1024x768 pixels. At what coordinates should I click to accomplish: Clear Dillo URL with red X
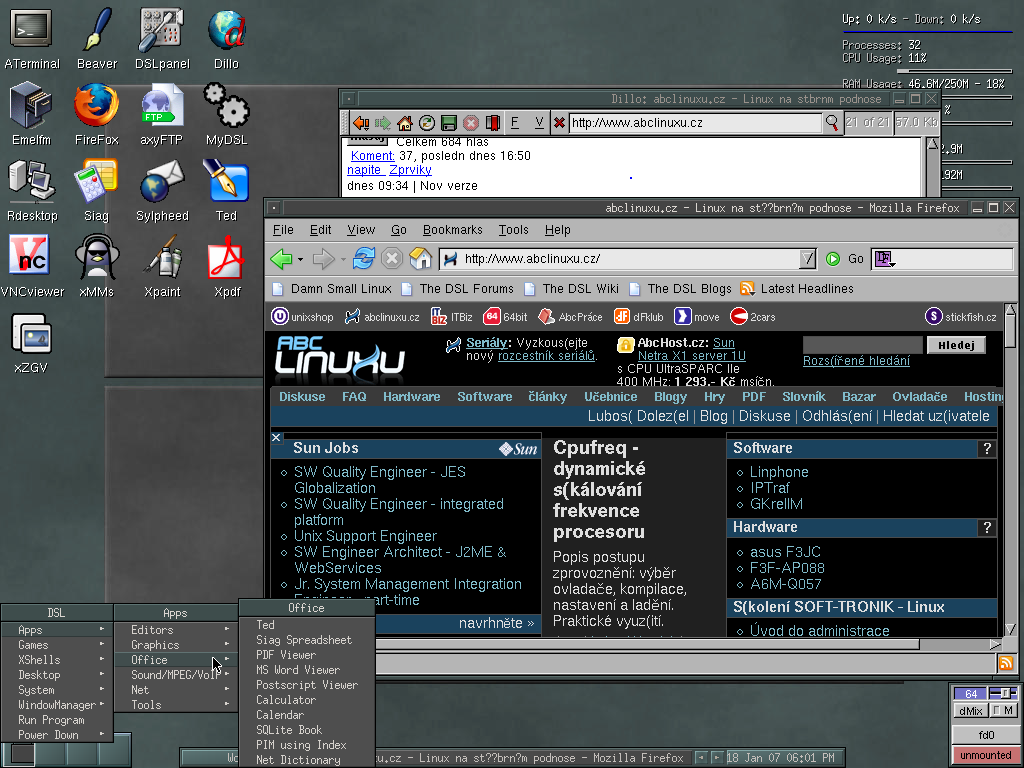tap(559, 123)
